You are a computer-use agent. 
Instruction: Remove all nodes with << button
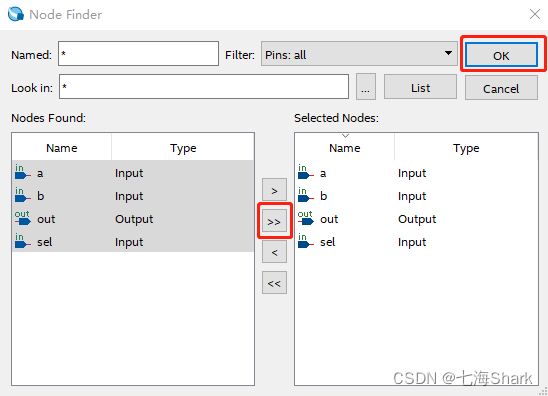click(274, 283)
